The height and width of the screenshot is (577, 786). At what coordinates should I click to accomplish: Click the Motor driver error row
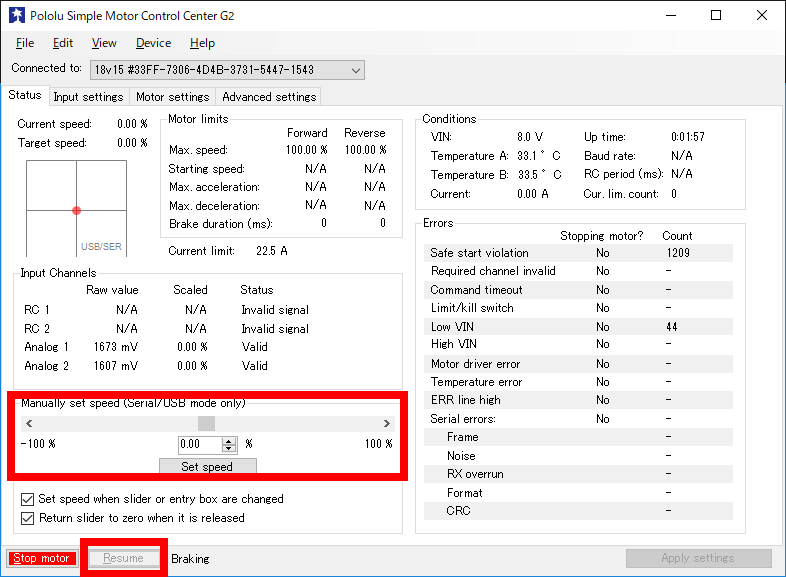(578, 364)
